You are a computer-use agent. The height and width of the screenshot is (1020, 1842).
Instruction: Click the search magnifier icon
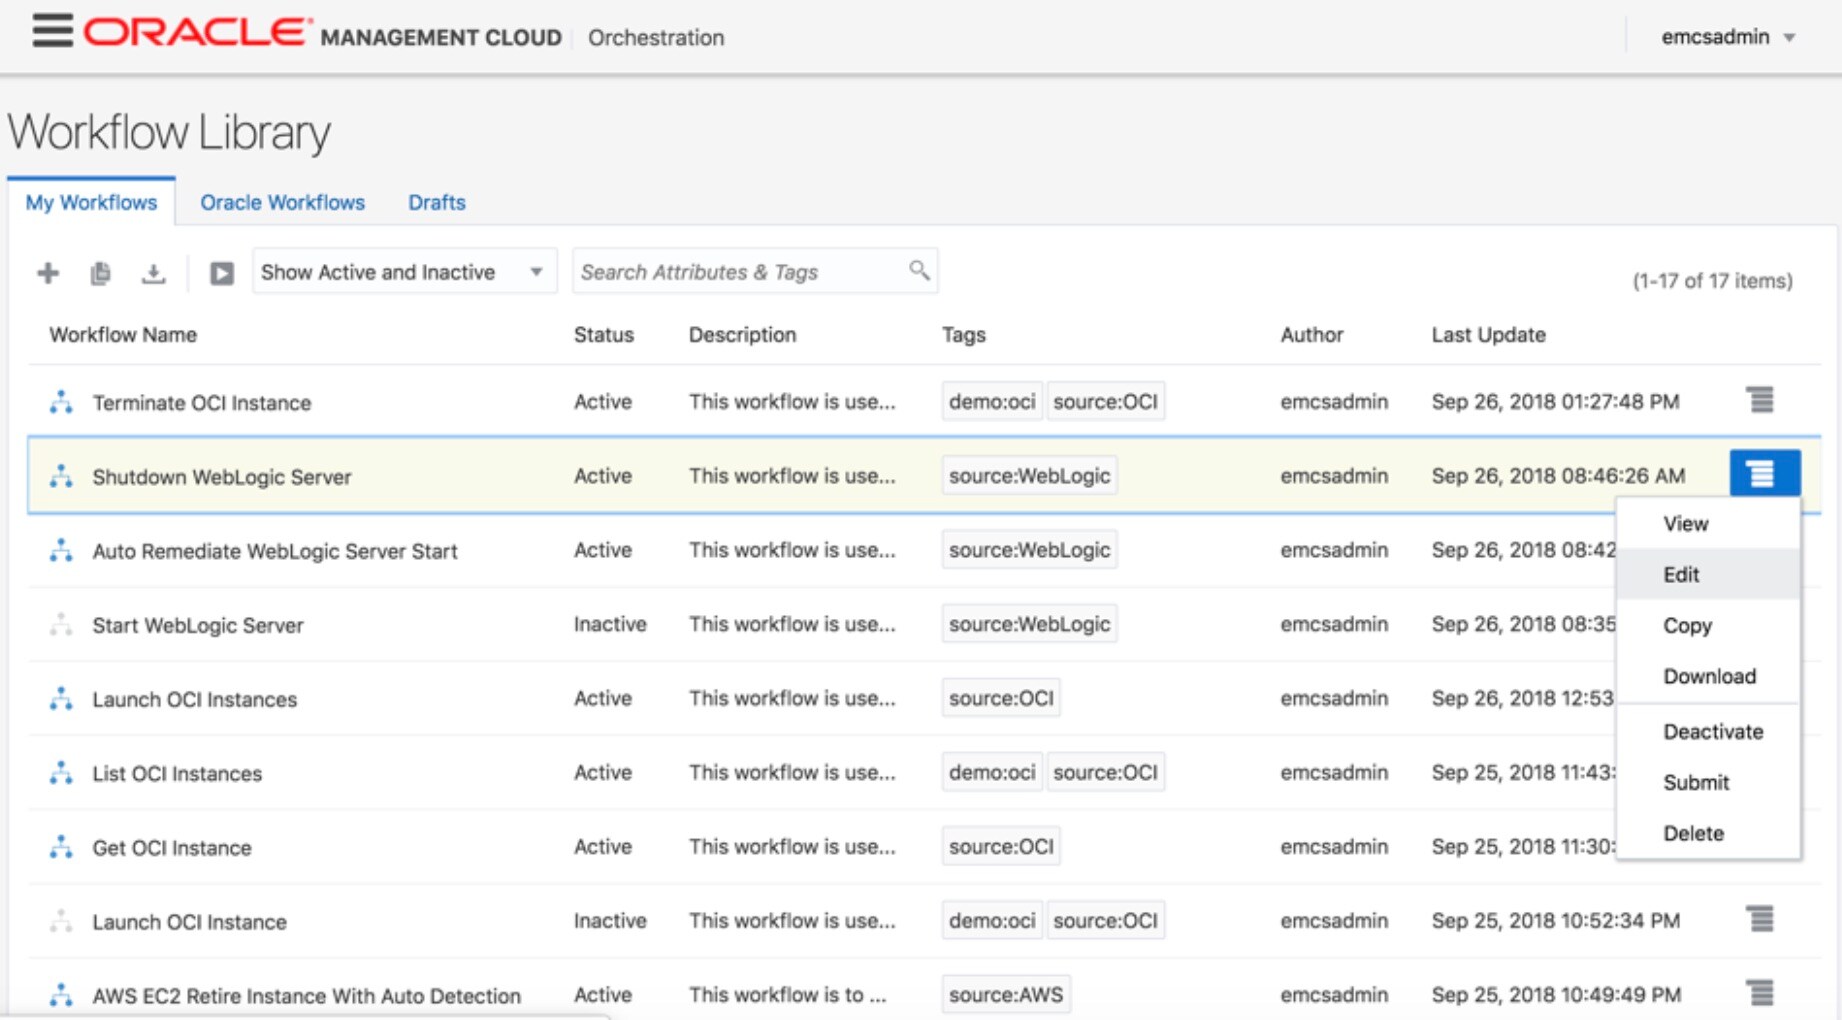[918, 270]
